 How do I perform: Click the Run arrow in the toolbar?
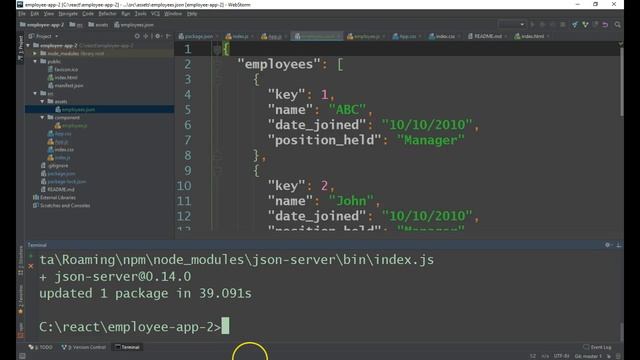pyautogui.click(x=532, y=25)
